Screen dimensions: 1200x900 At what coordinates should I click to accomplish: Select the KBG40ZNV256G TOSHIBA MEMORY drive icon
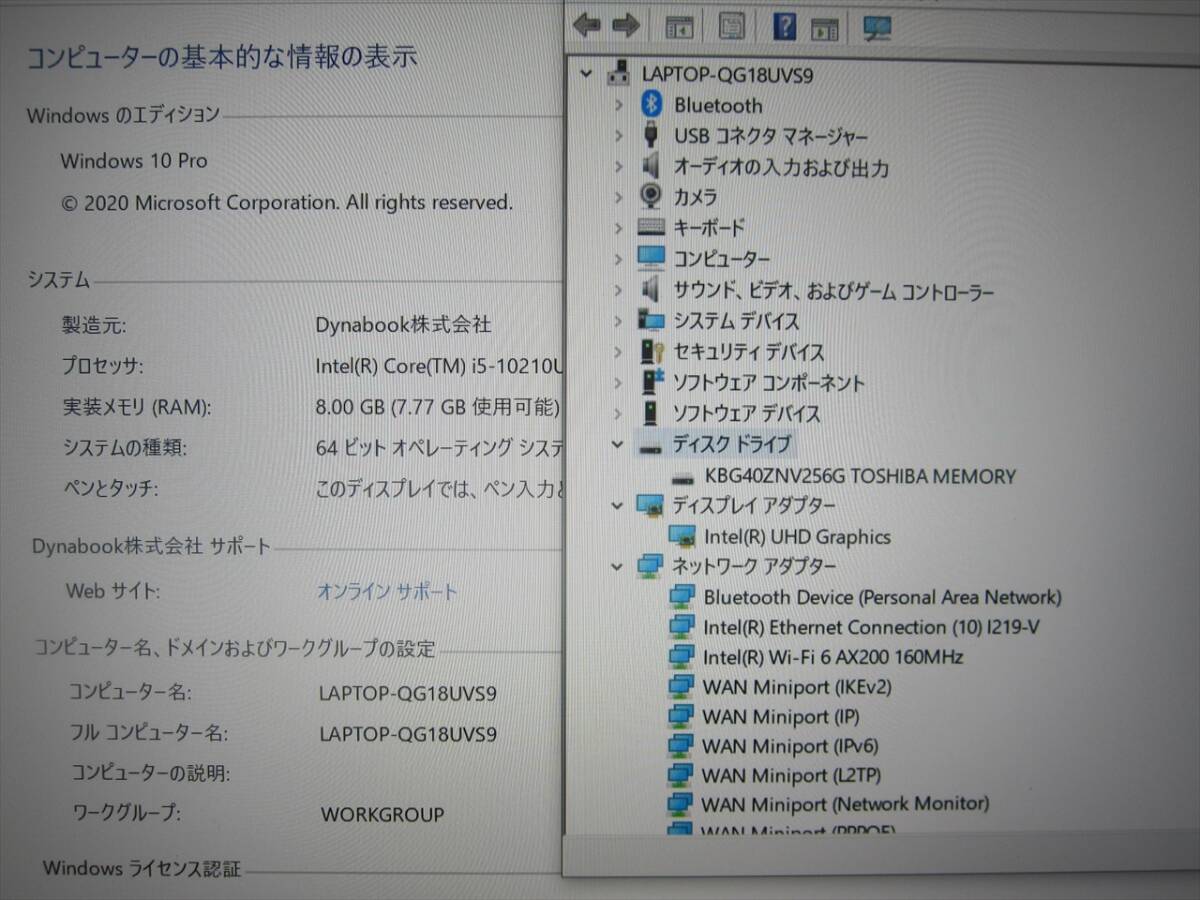point(684,477)
